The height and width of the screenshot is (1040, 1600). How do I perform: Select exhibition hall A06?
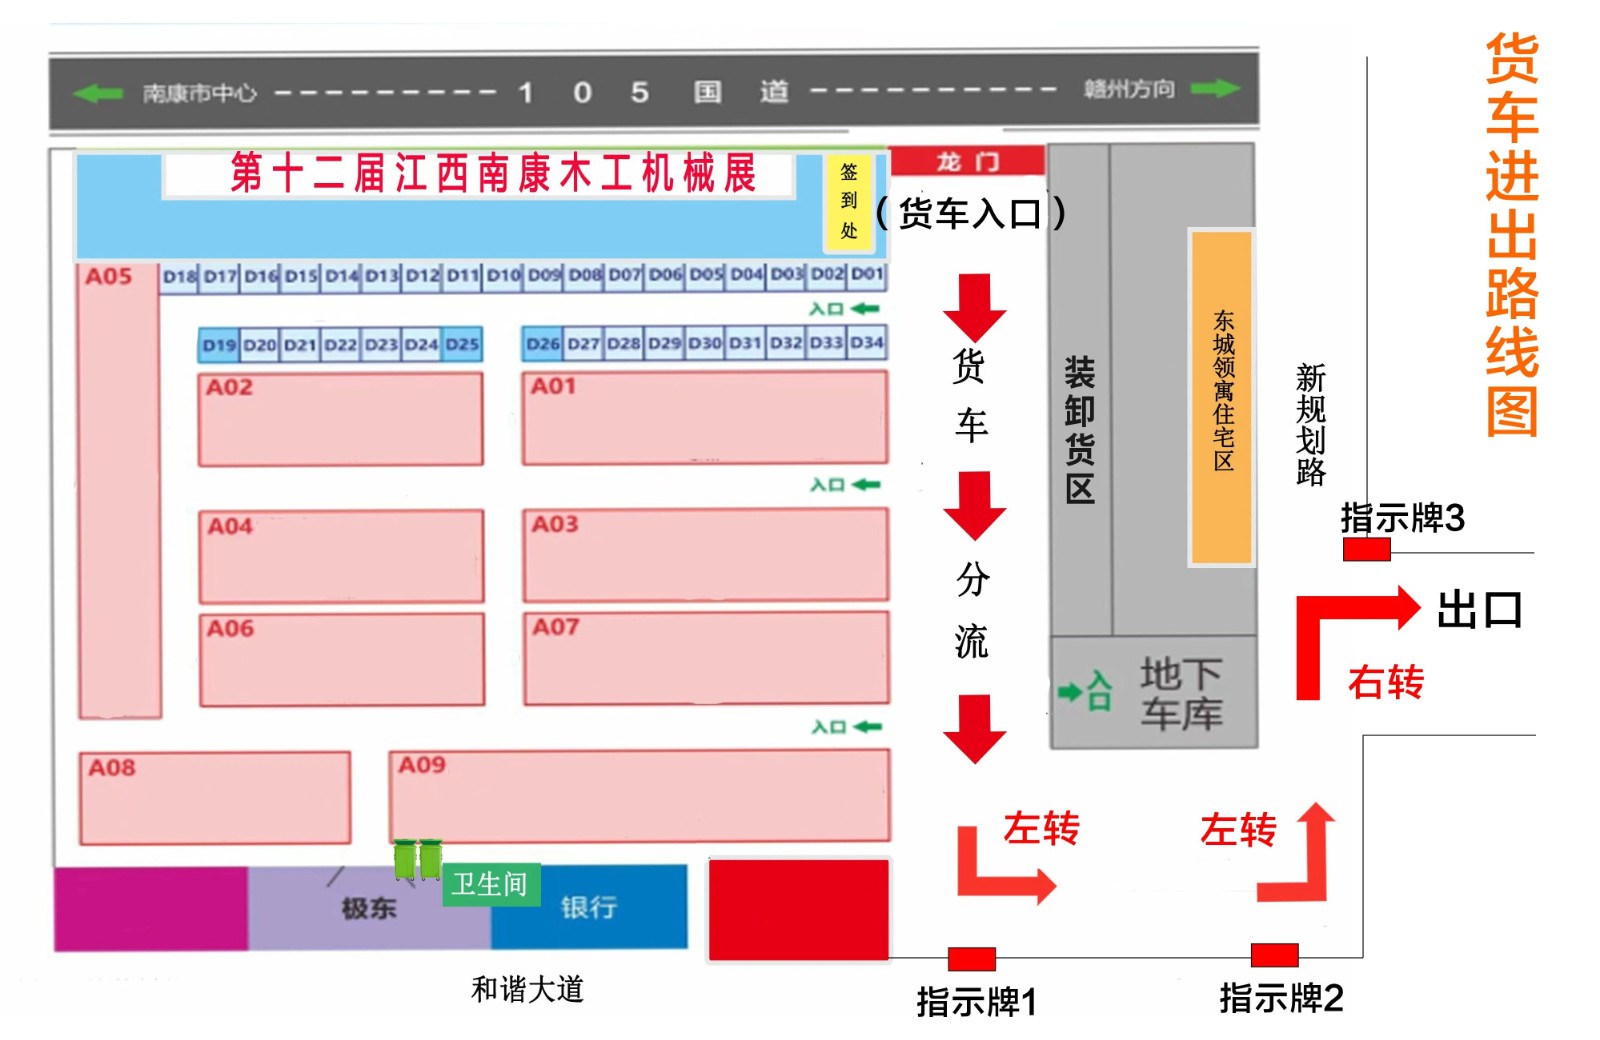coord(342,660)
